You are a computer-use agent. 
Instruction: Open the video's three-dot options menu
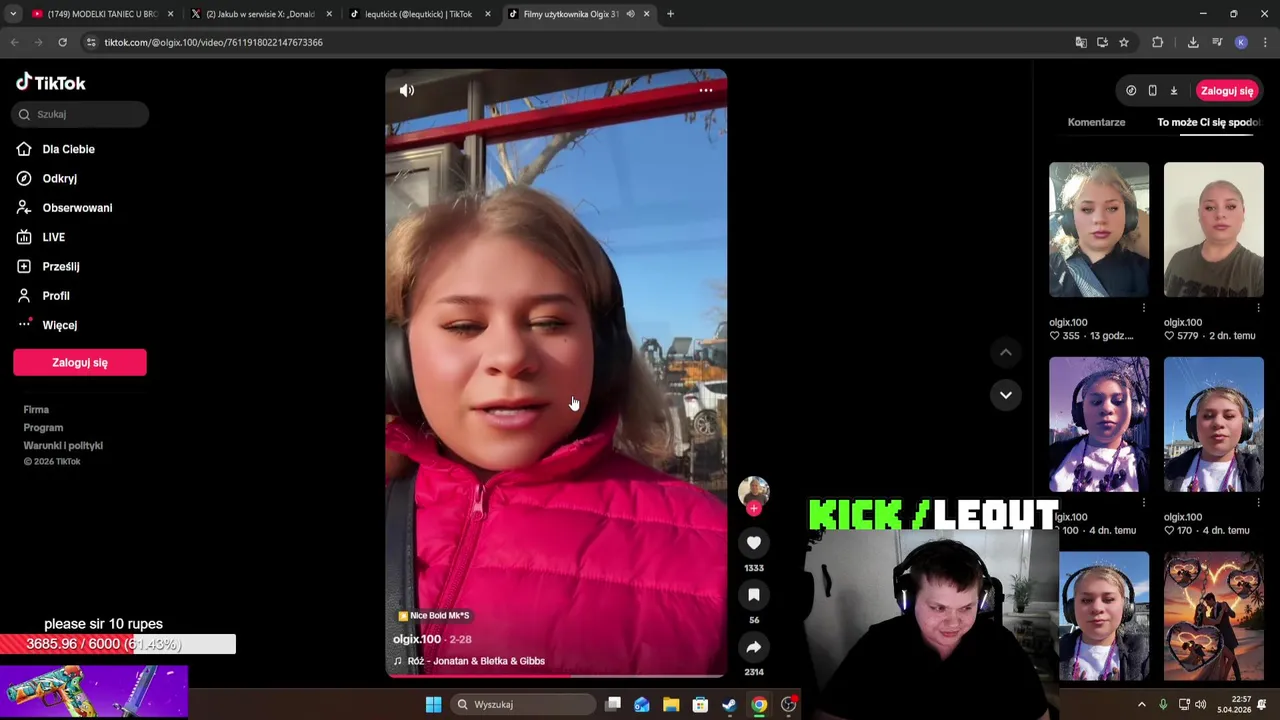pyautogui.click(x=706, y=90)
